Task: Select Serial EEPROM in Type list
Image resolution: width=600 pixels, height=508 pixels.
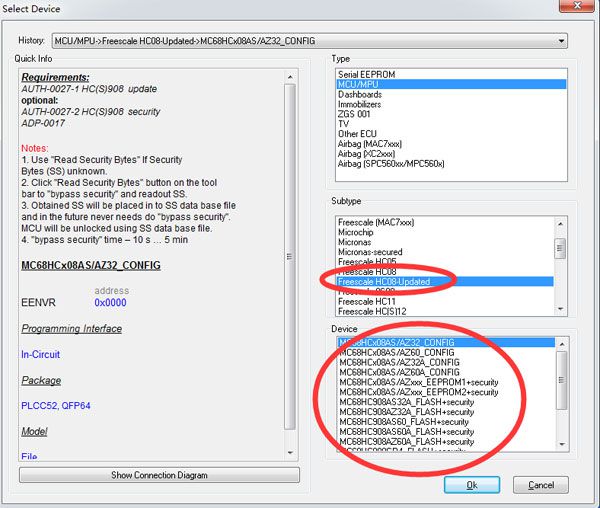Action: (x=451, y=74)
